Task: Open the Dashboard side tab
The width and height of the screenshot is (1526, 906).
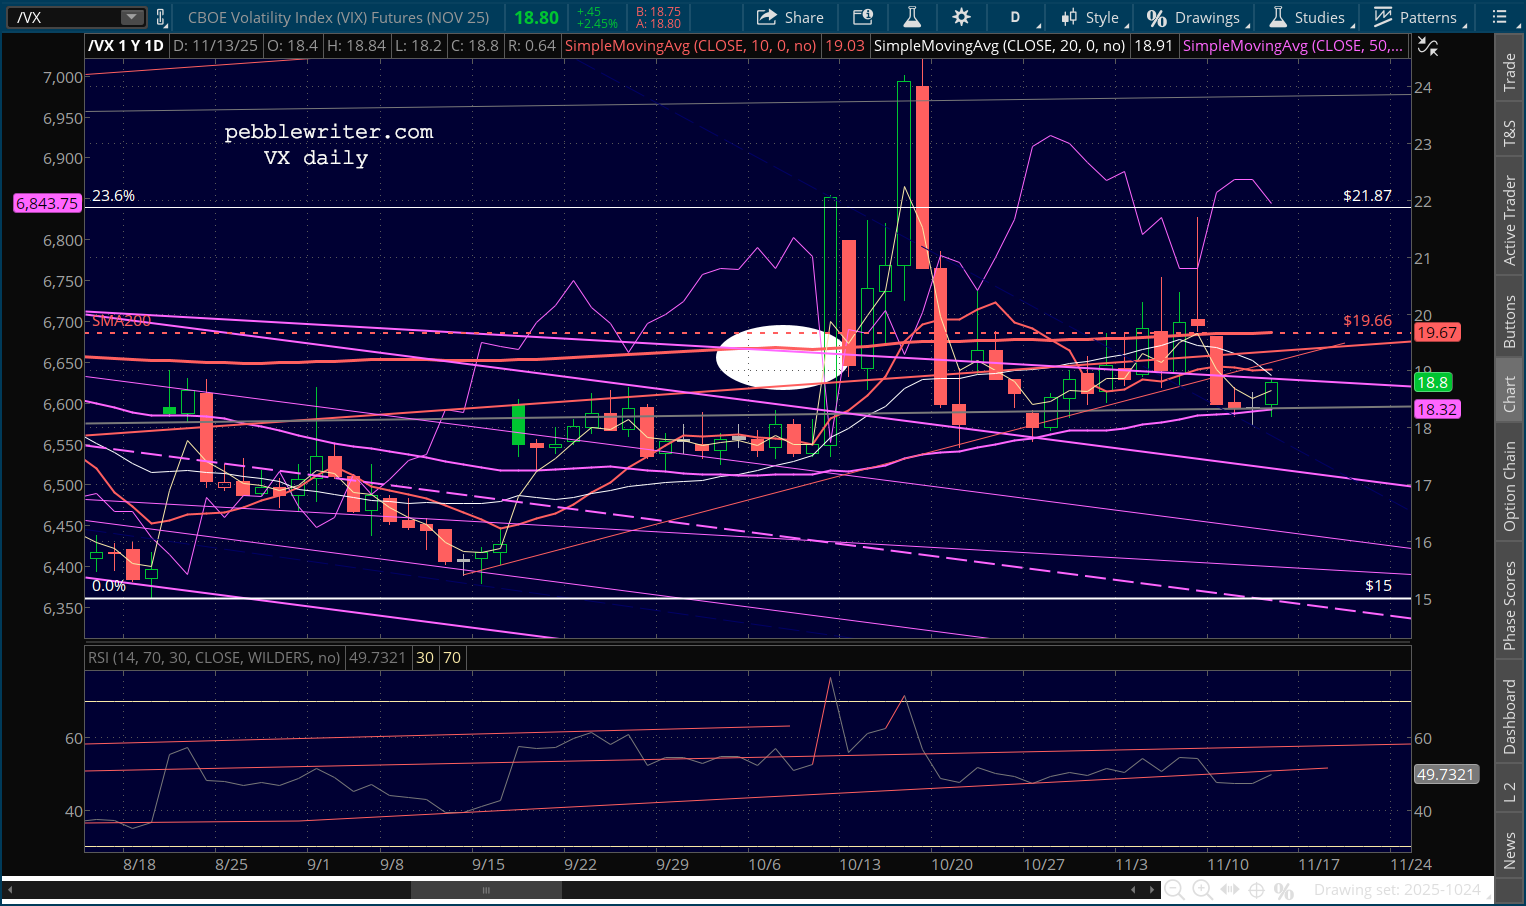Action: (1510, 716)
